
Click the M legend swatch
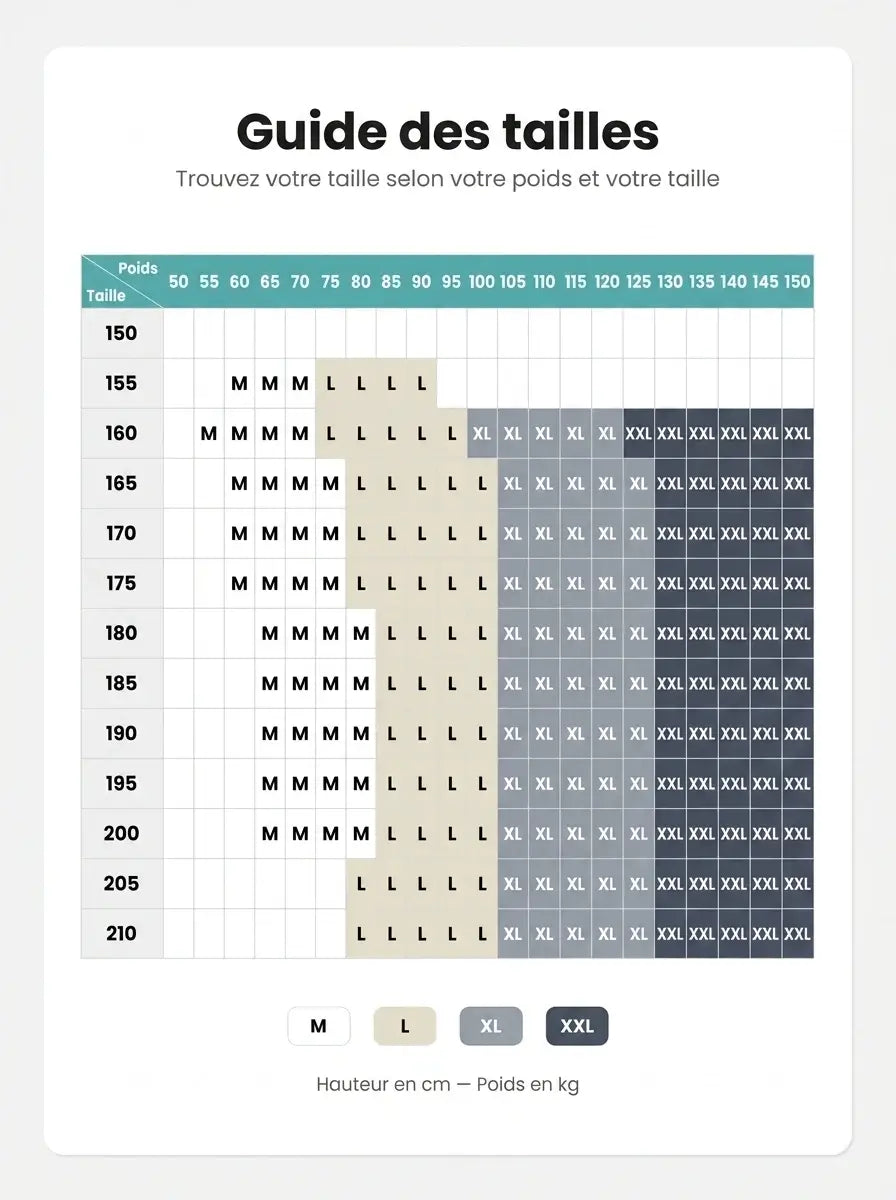[319, 1026]
